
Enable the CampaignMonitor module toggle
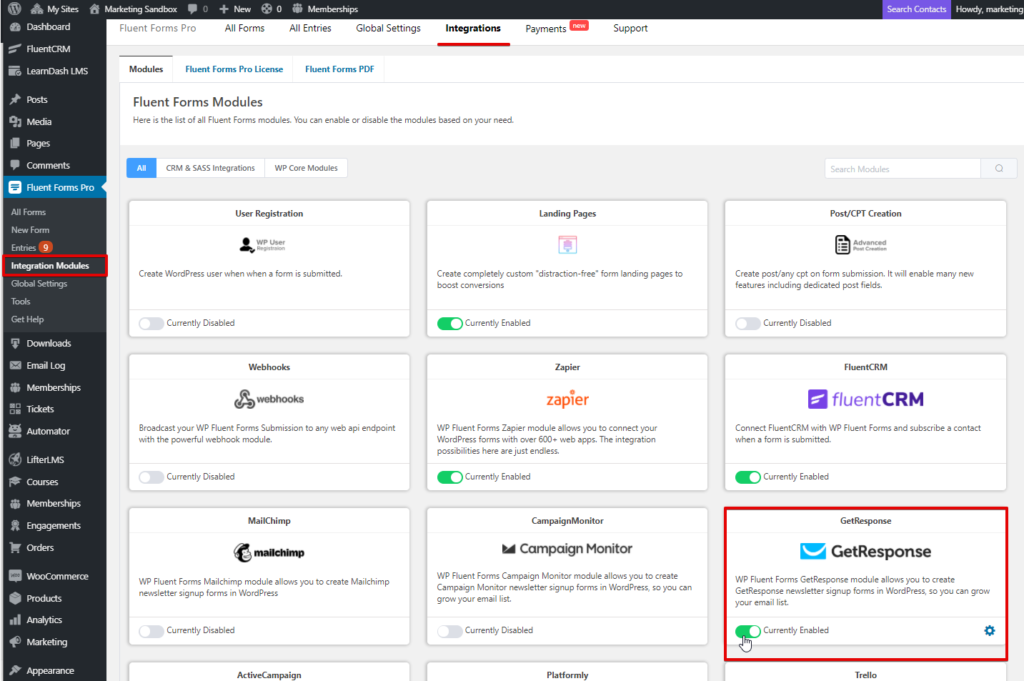pos(449,630)
